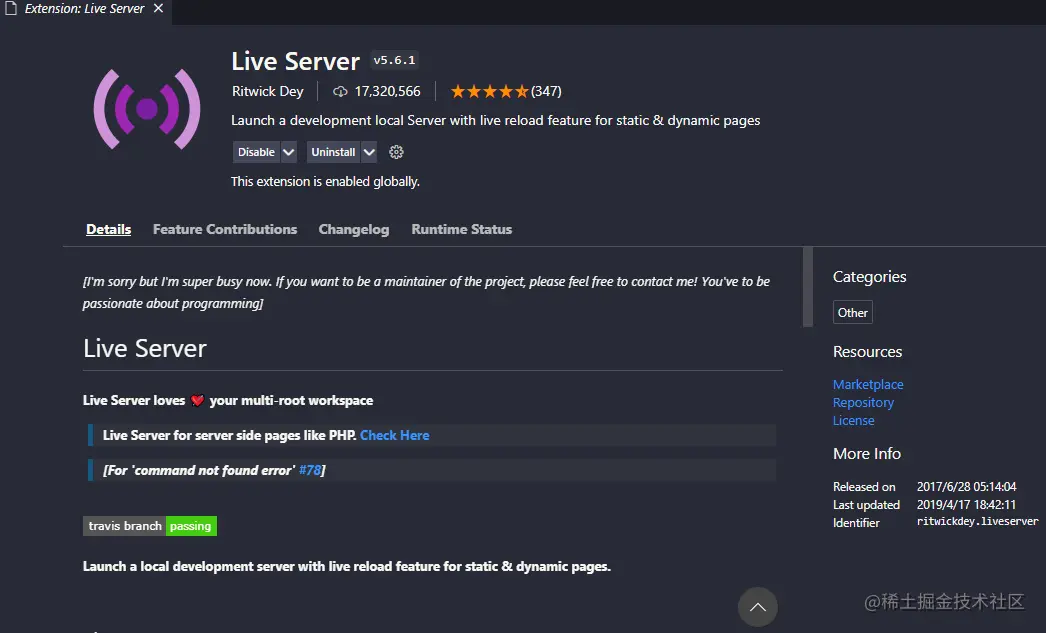Open the Repository resource link

click(863, 402)
